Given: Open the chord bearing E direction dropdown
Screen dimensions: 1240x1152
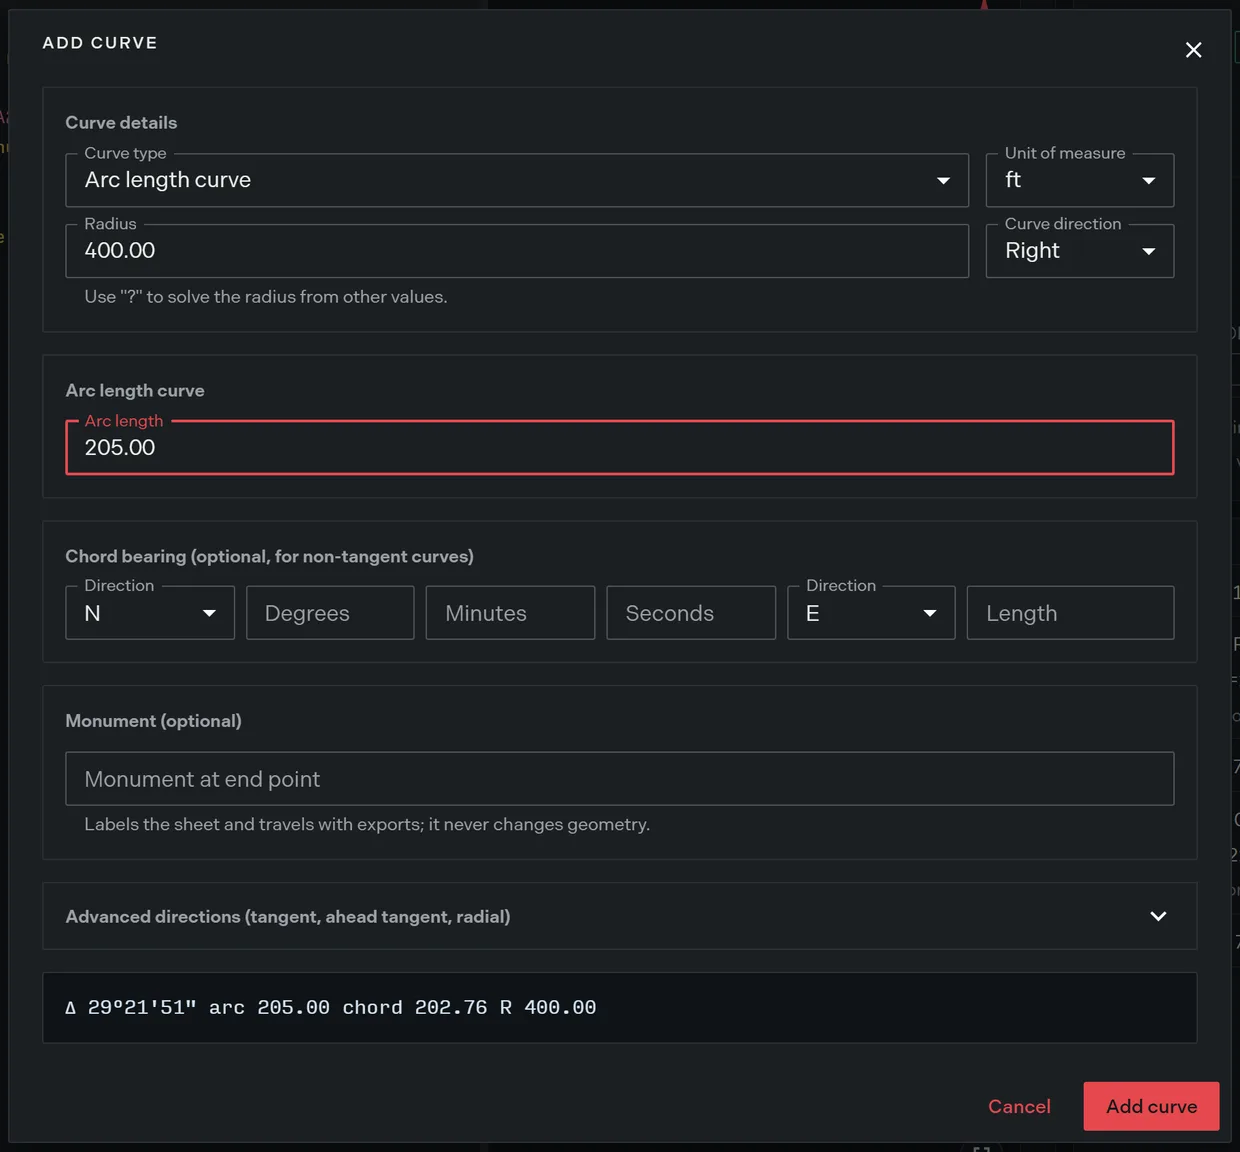Looking at the screenshot, I should 871,613.
